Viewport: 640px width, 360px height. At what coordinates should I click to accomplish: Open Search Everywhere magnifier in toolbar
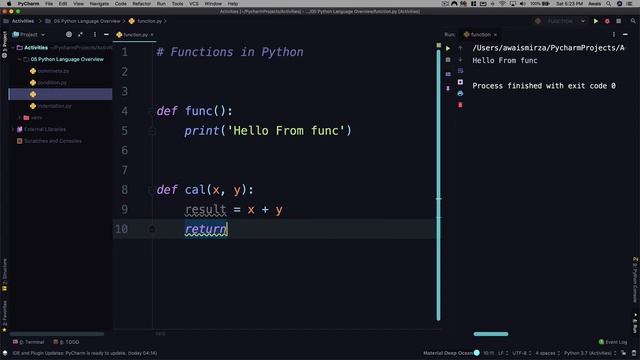pos(633,21)
